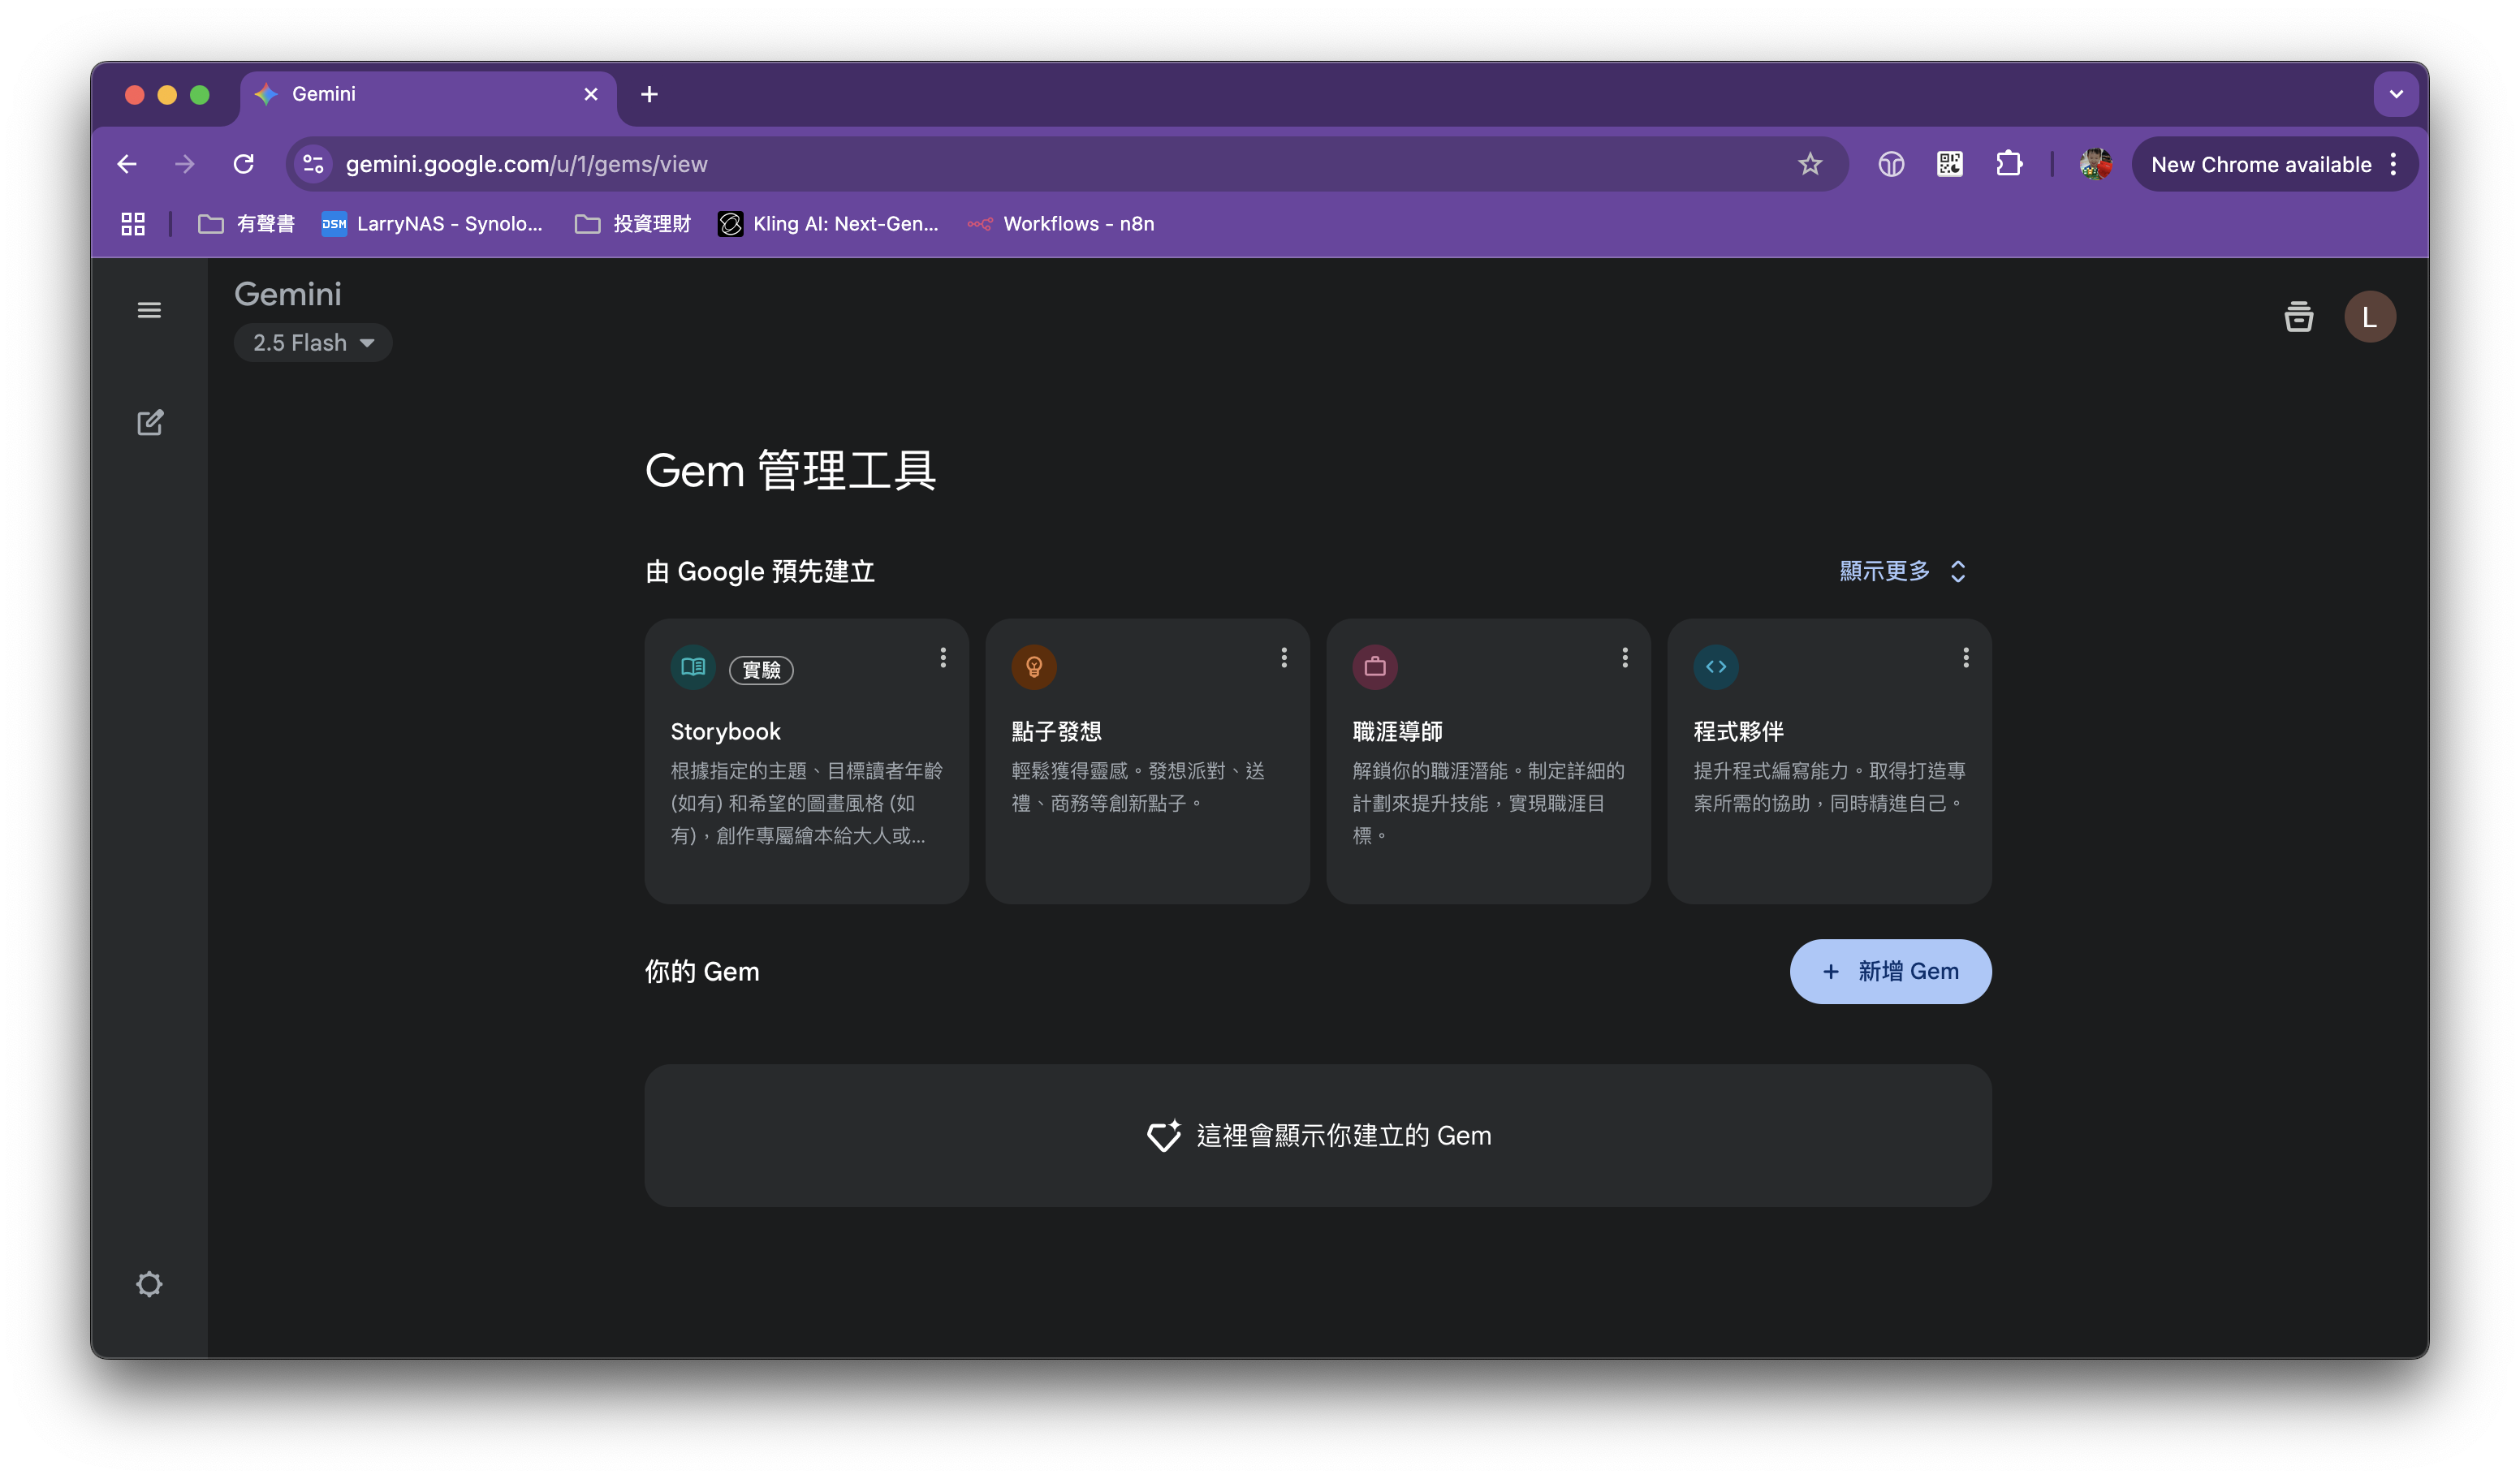Click the 點子發想 lightbulb icon
This screenshot has height=1479, width=2520.
(x=1034, y=667)
